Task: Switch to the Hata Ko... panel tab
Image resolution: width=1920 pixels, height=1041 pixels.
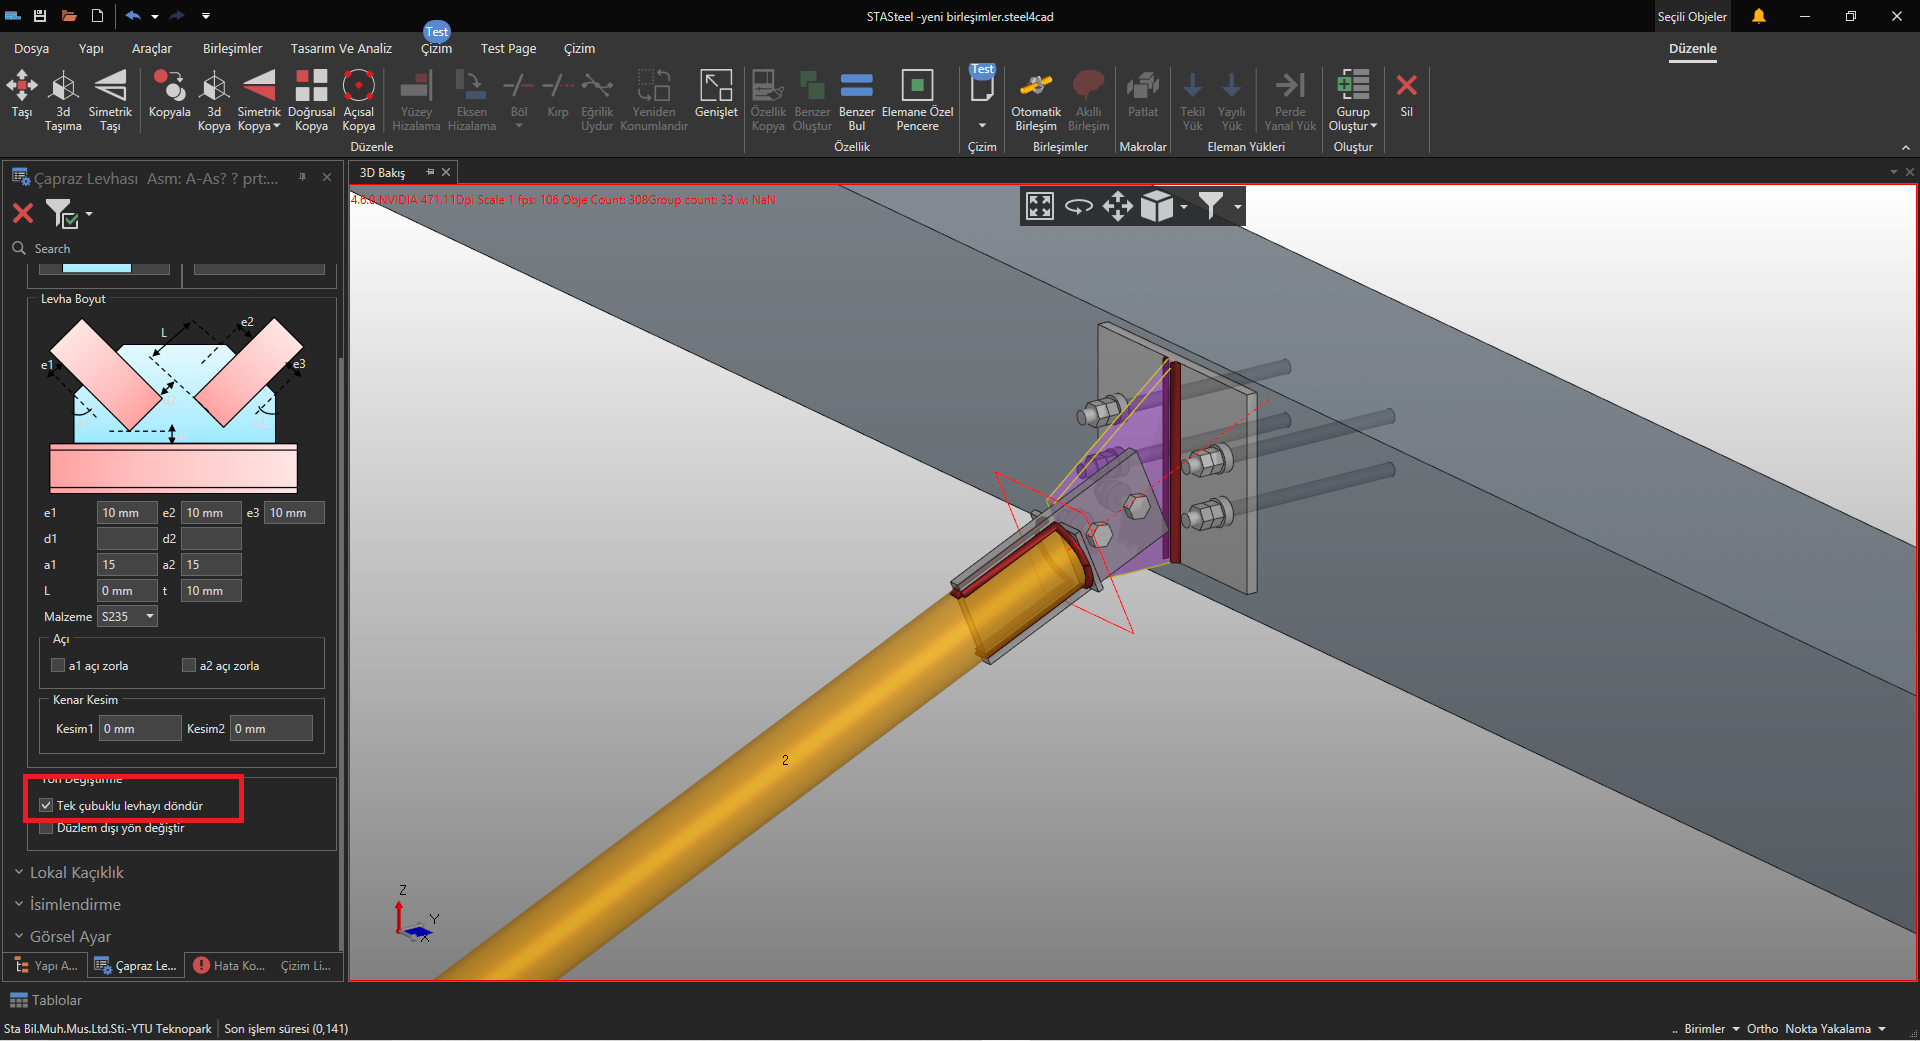Action: tap(229, 966)
